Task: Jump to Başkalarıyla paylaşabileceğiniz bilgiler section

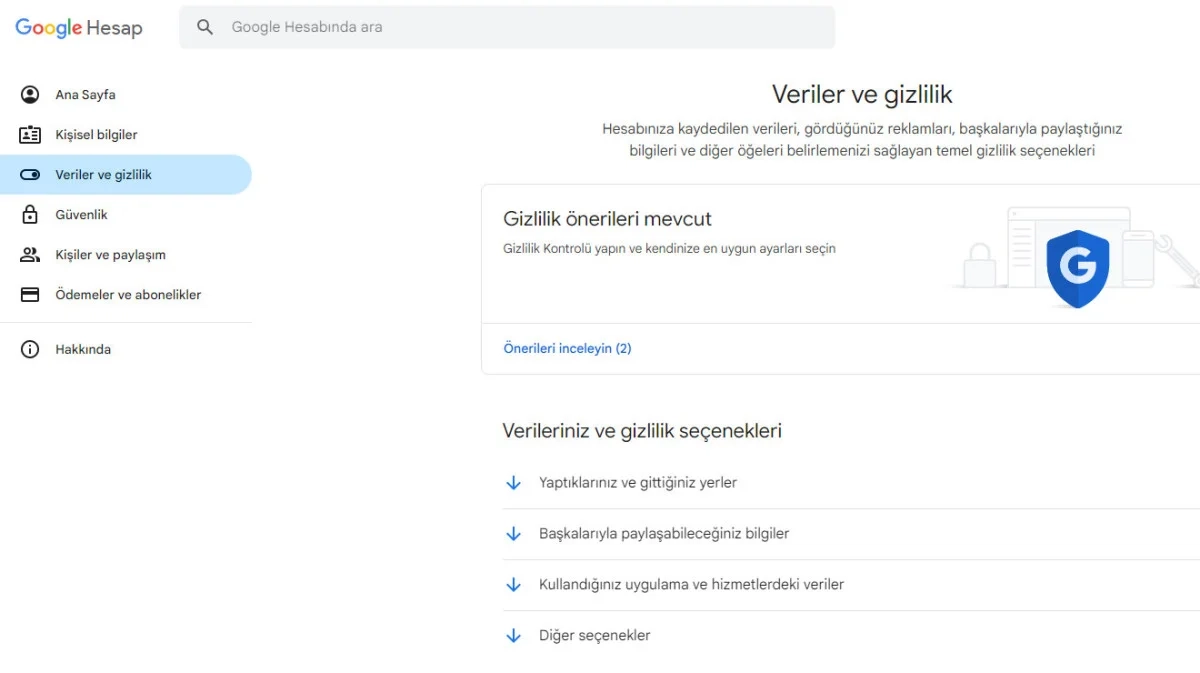Action: pyautogui.click(x=663, y=534)
